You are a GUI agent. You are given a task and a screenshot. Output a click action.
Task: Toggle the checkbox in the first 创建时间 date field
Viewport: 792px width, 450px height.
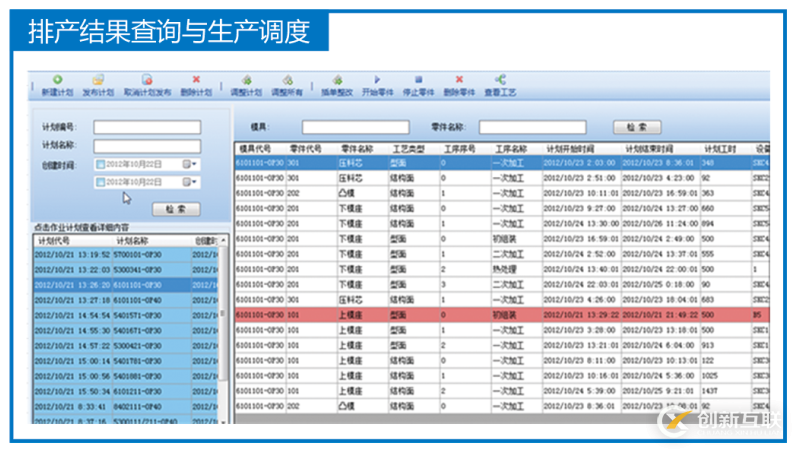(x=101, y=164)
